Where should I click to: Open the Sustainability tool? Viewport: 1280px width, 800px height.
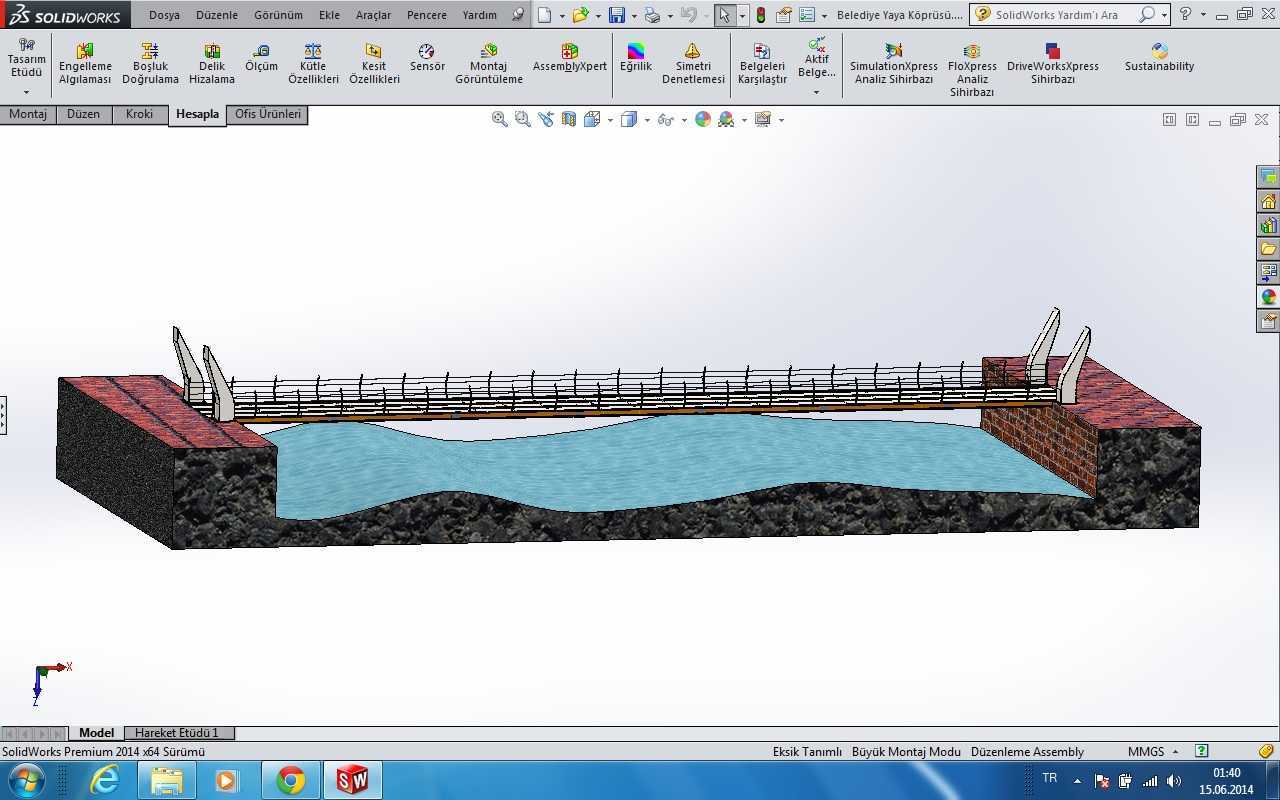click(1159, 58)
